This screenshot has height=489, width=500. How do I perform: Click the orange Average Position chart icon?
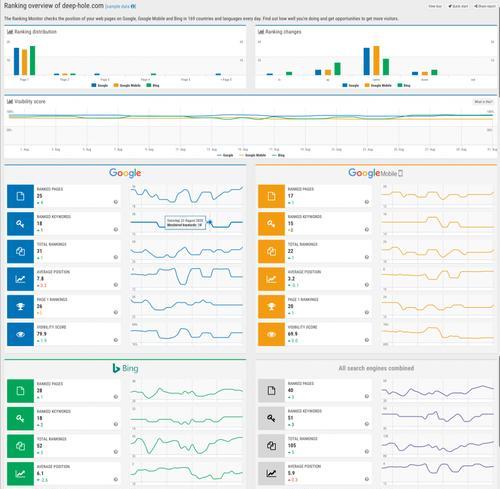[x=271, y=279]
